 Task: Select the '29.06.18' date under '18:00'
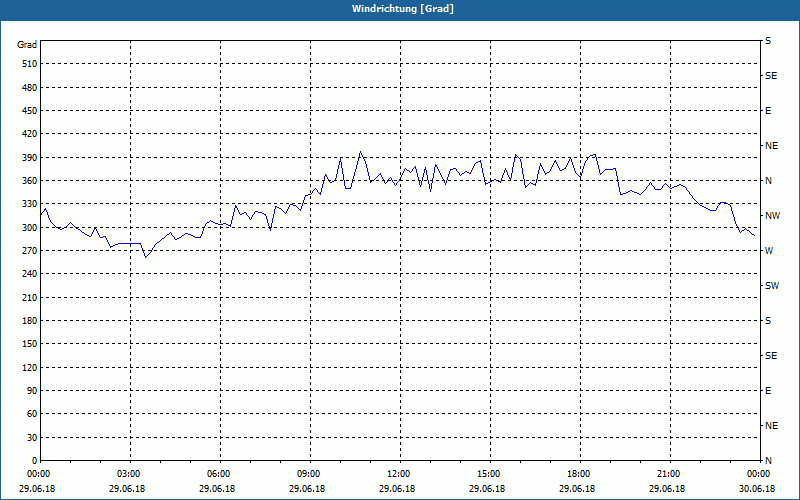(x=577, y=489)
